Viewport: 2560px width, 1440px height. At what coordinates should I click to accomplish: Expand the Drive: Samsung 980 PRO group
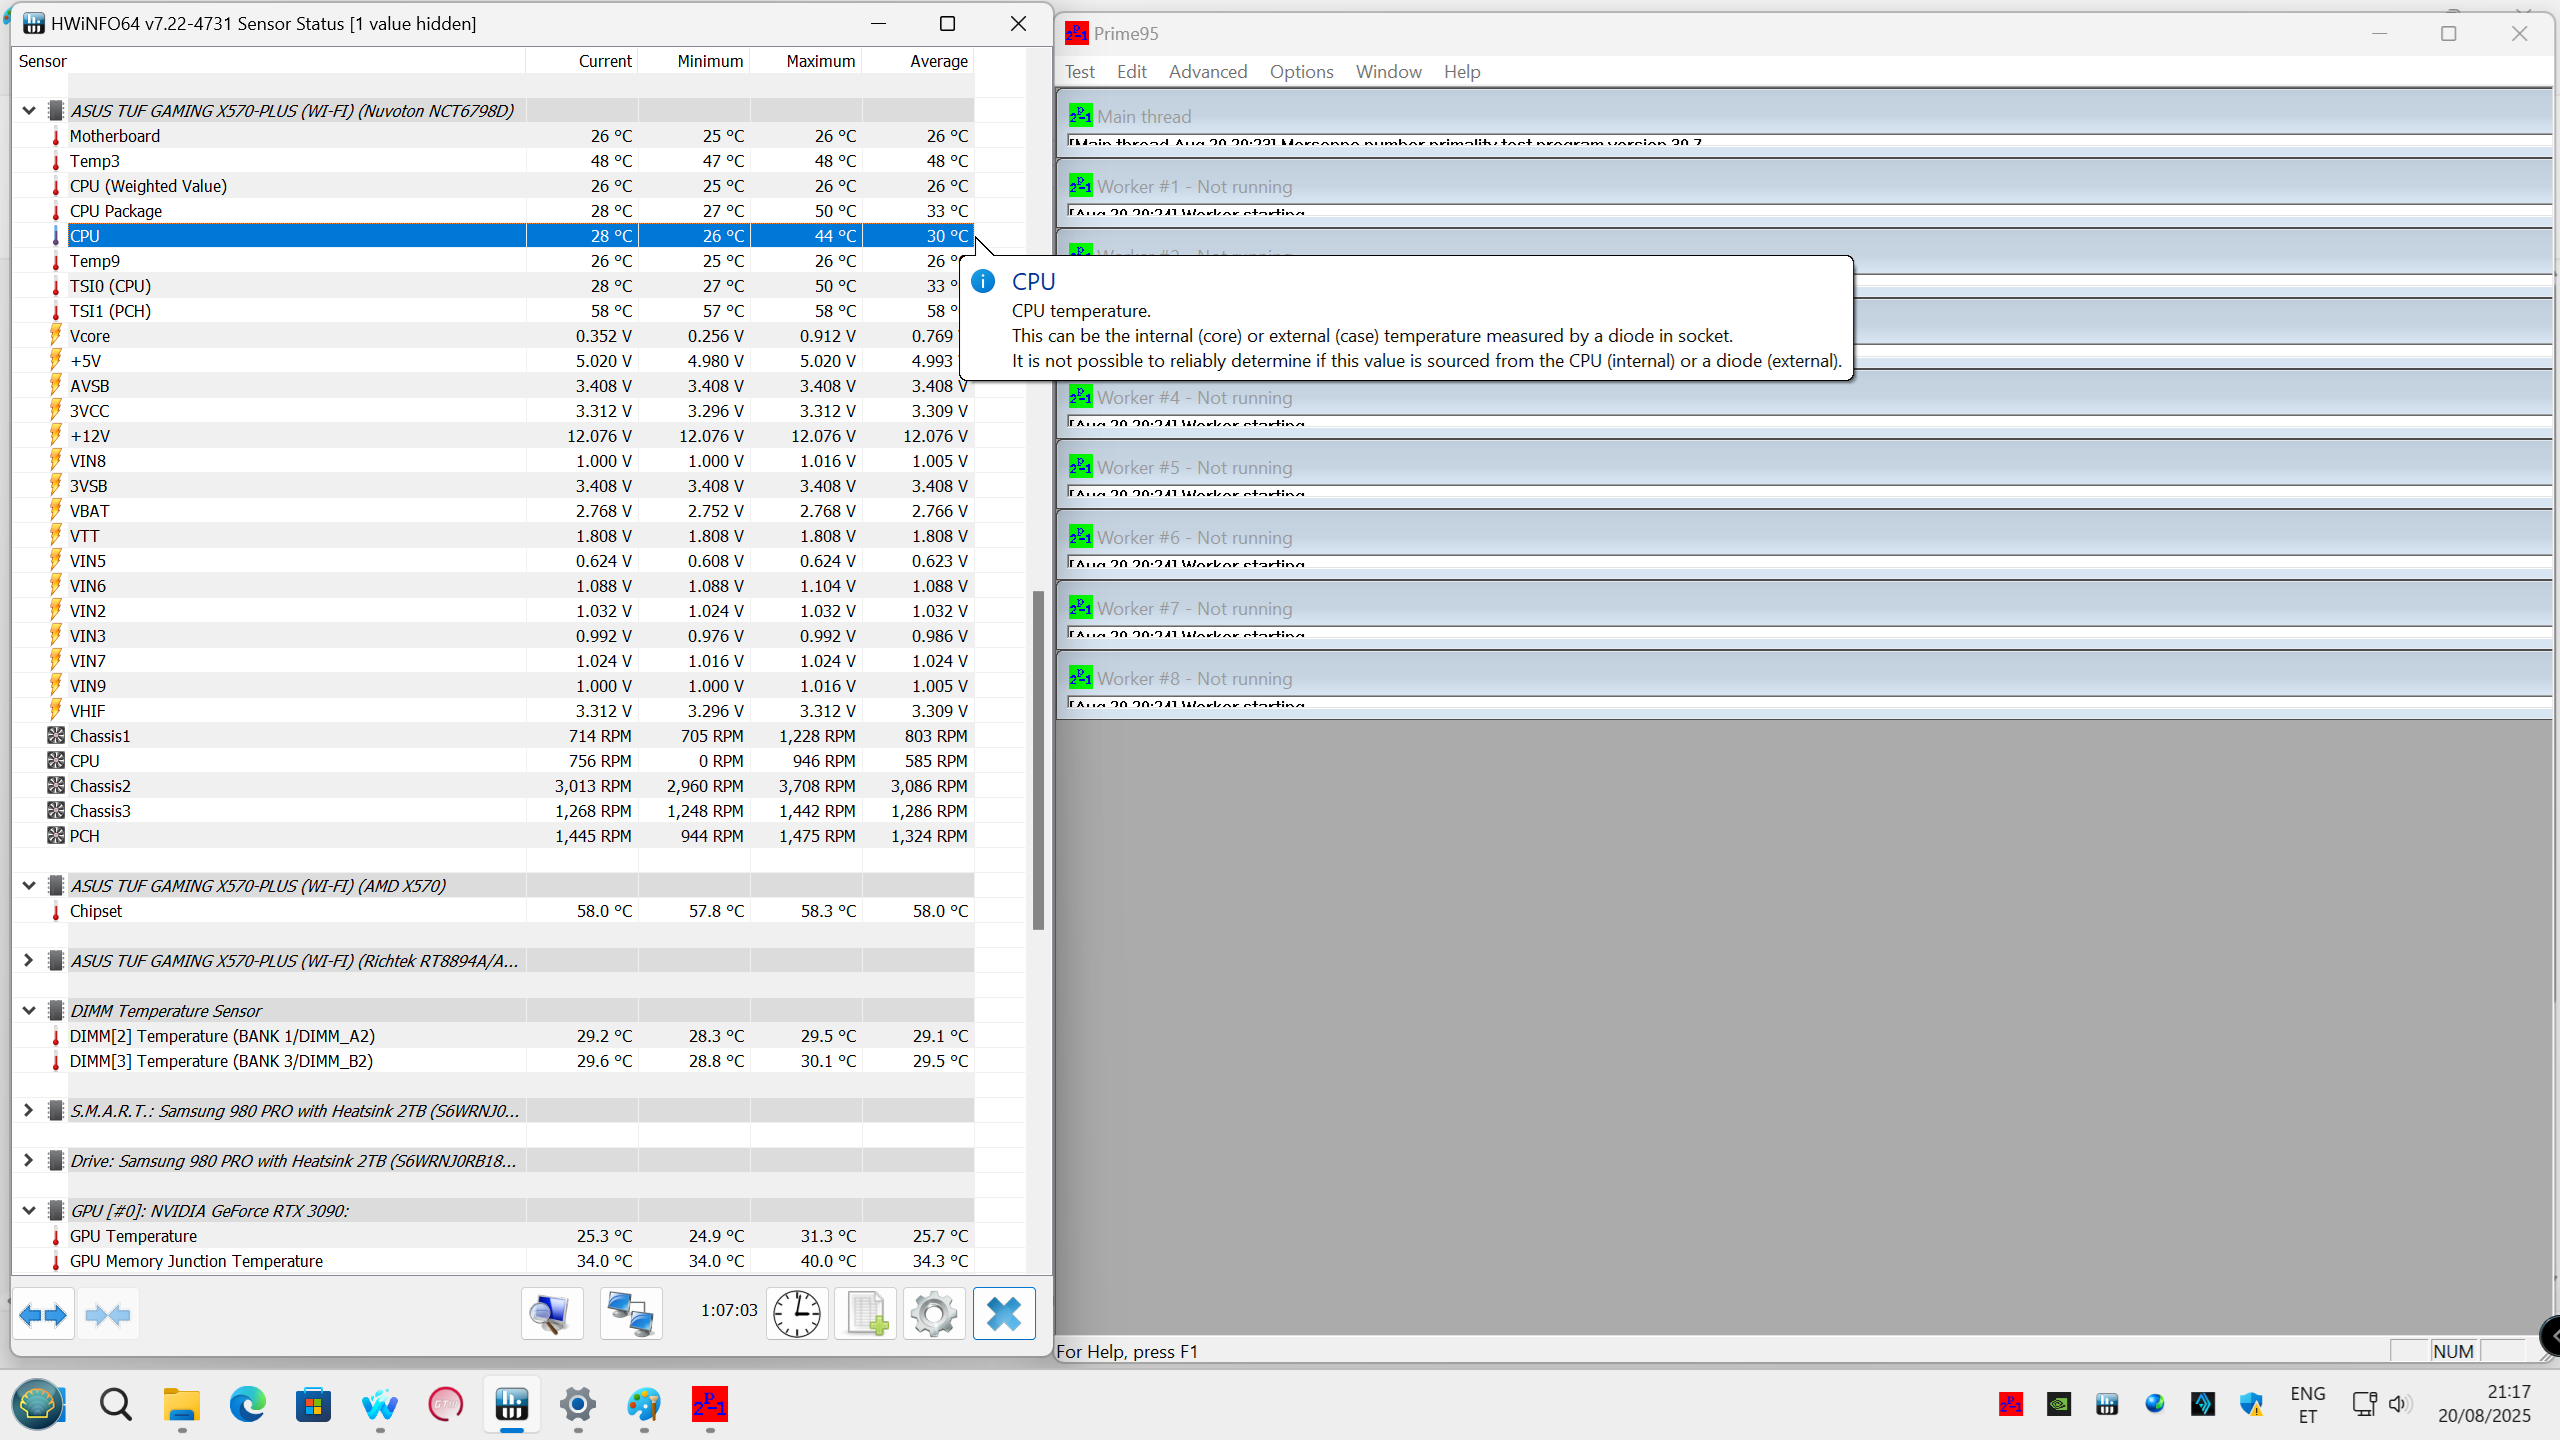pos(29,1161)
